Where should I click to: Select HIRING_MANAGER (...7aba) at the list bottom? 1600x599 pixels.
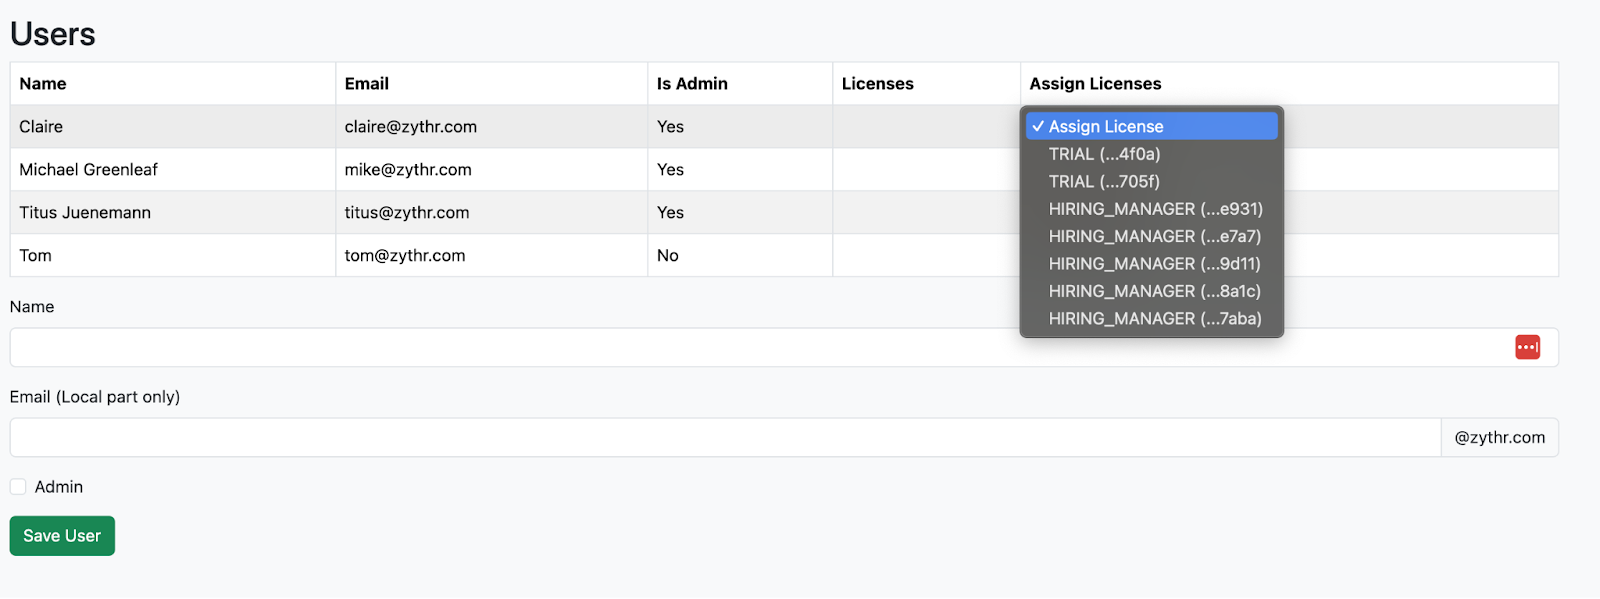(x=1154, y=319)
